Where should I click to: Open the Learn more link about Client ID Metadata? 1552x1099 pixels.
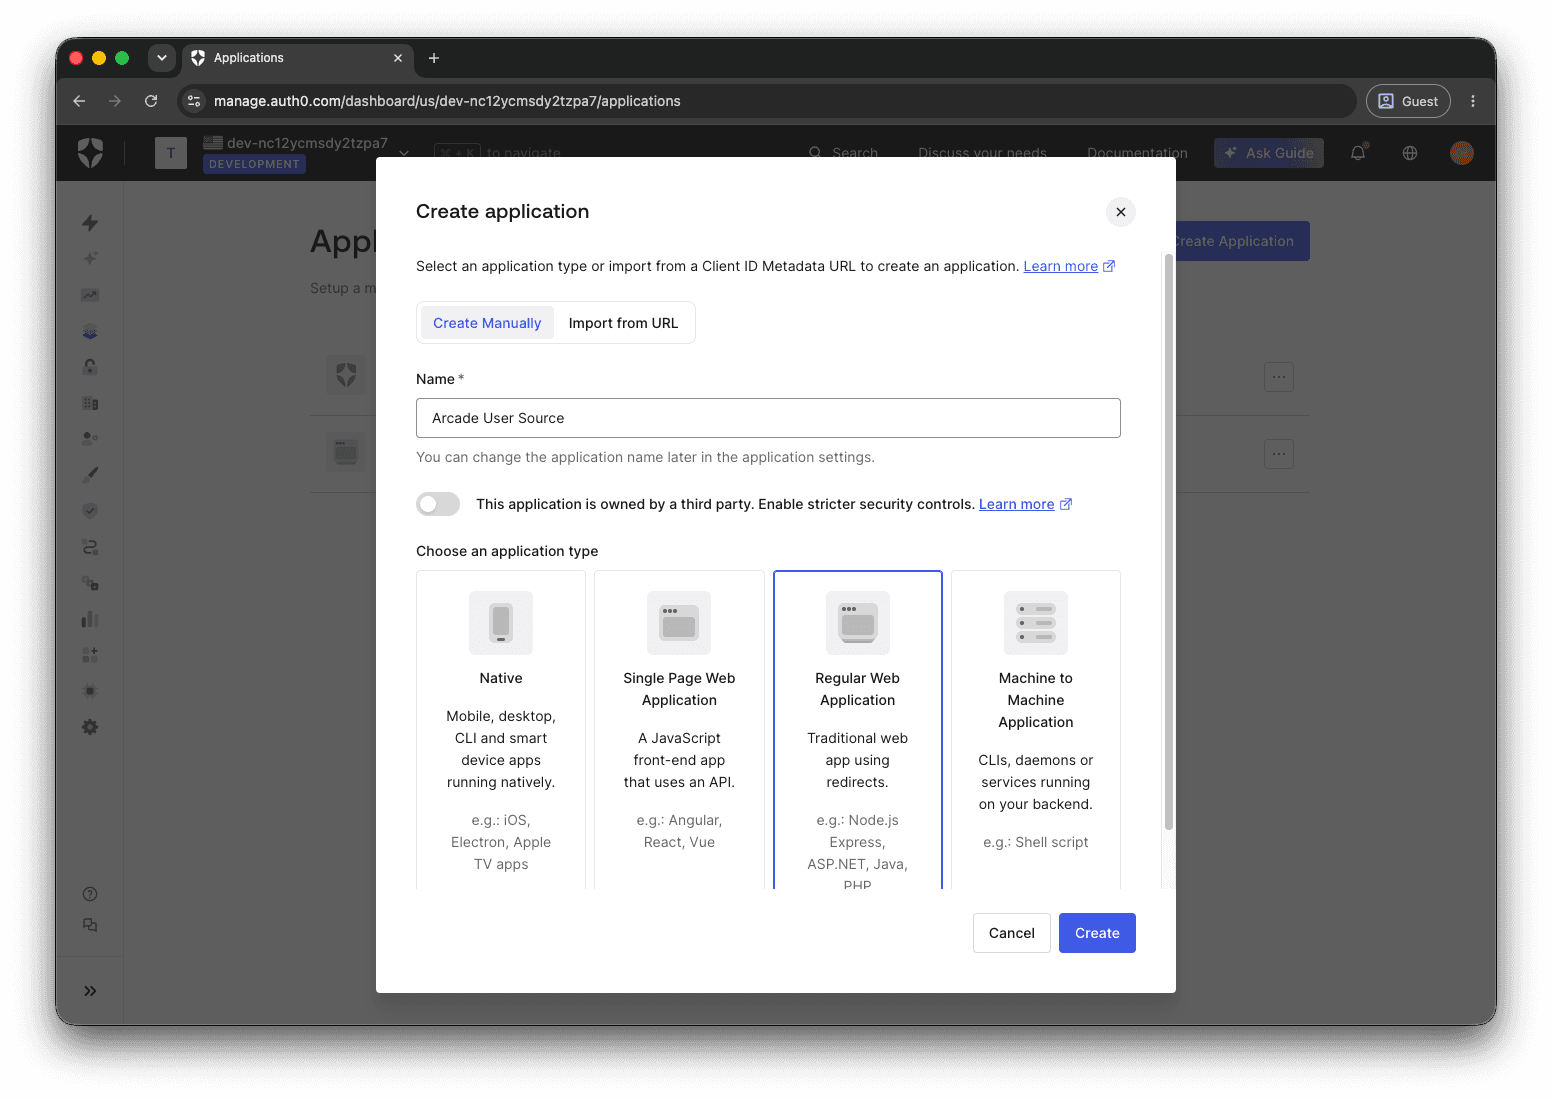point(1069,266)
